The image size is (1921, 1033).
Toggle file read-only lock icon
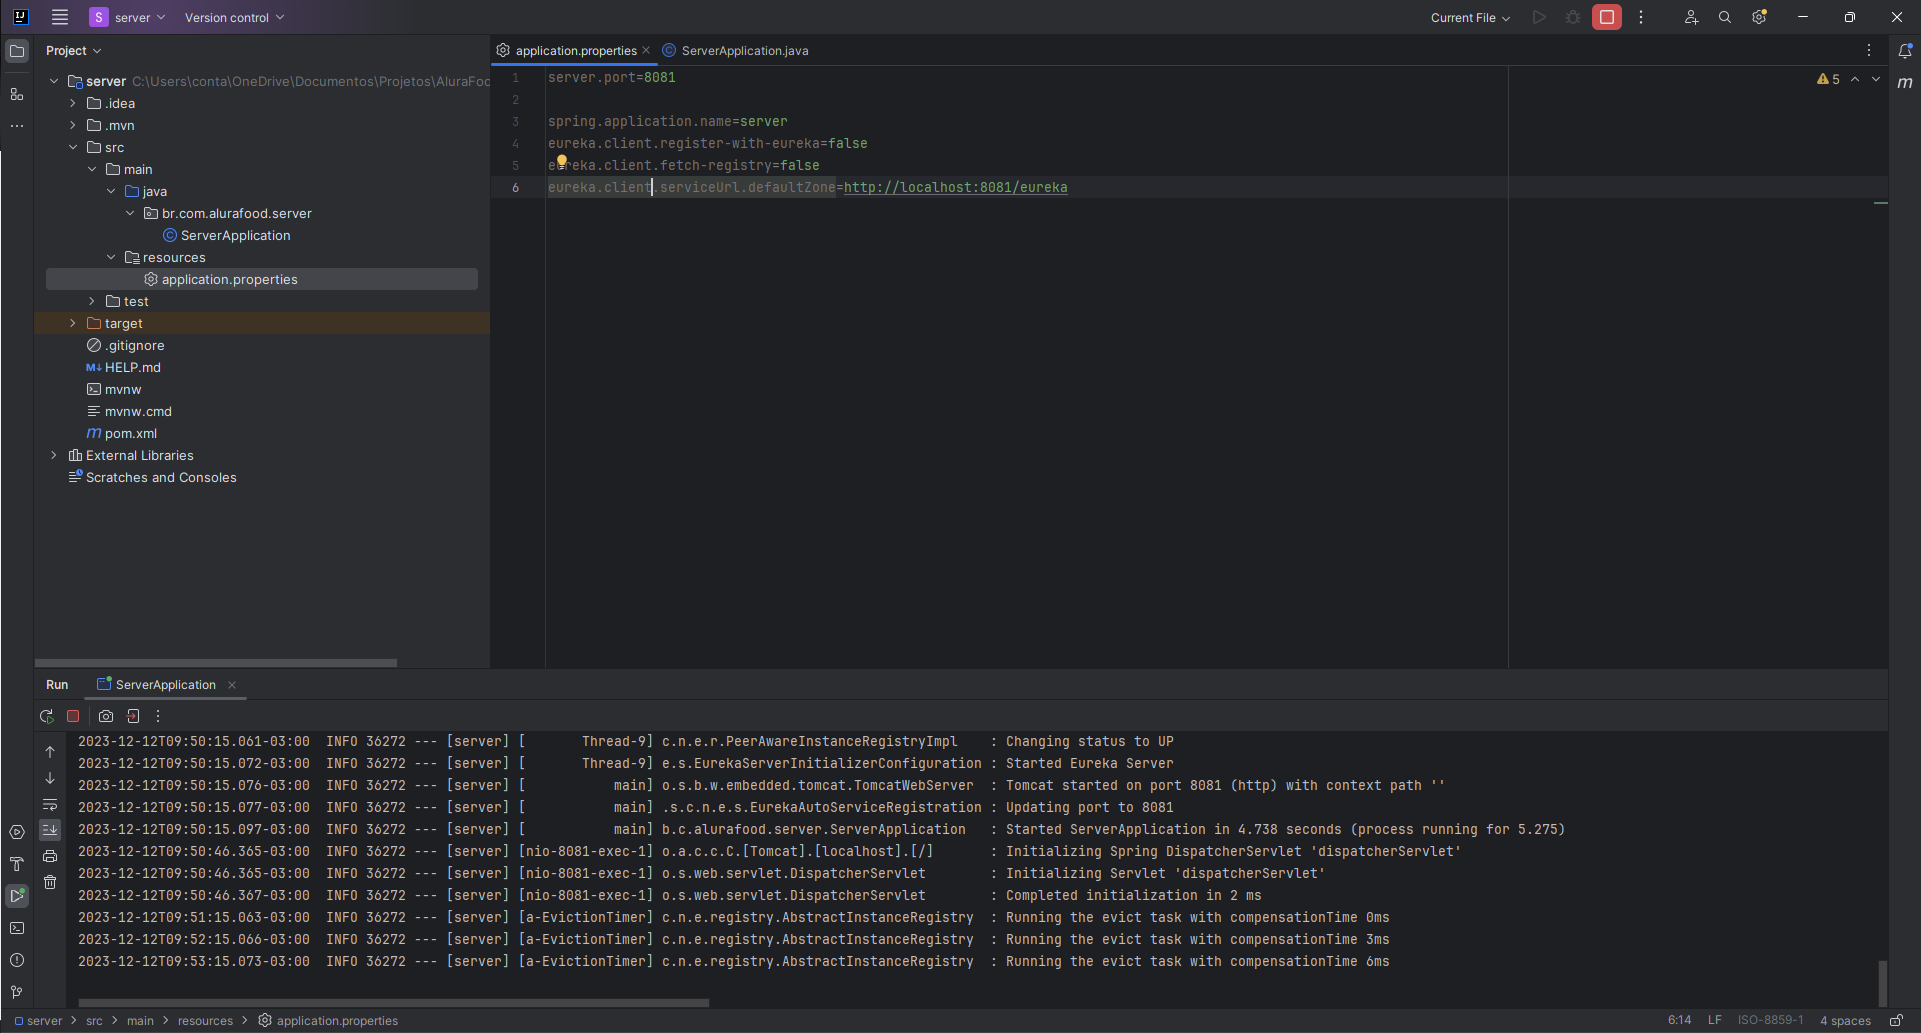point(1896,1020)
